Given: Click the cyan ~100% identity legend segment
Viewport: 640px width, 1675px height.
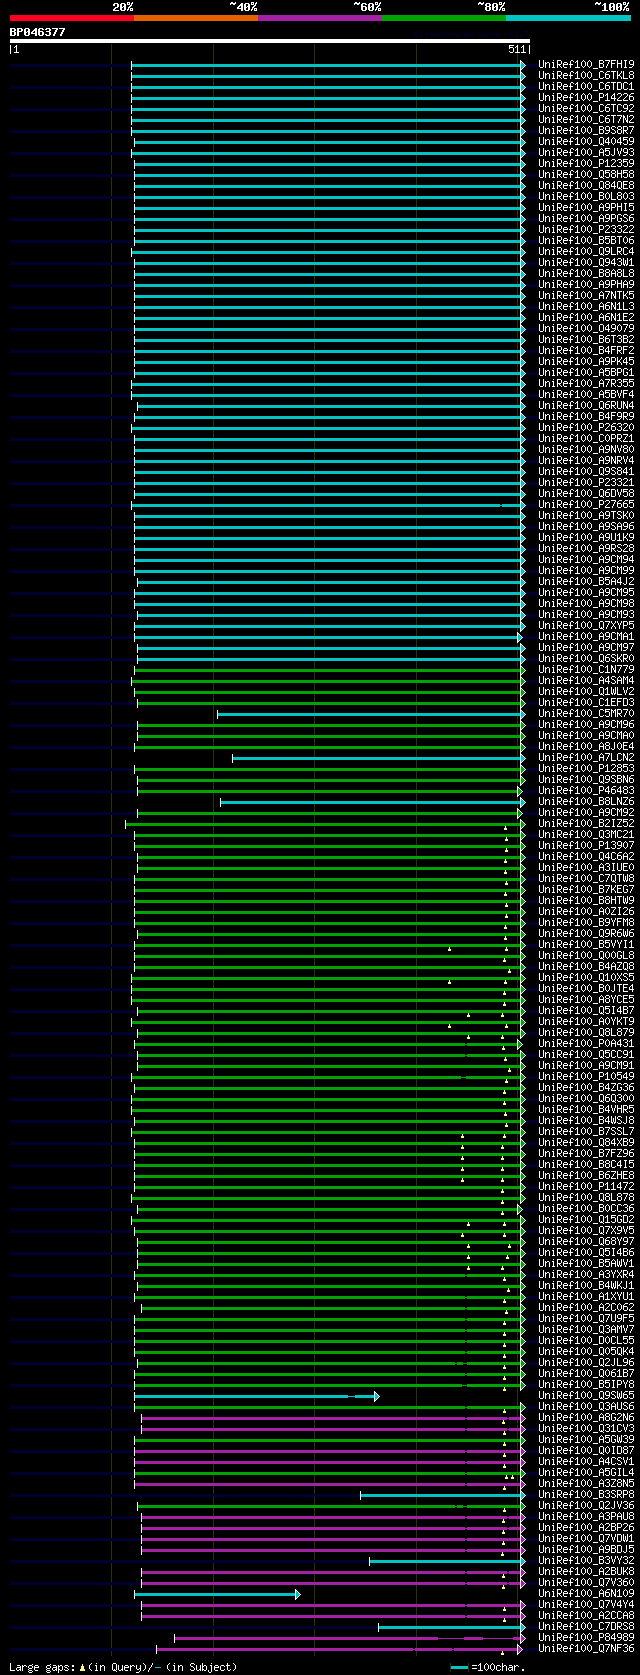Looking at the screenshot, I should (x=568, y=18).
